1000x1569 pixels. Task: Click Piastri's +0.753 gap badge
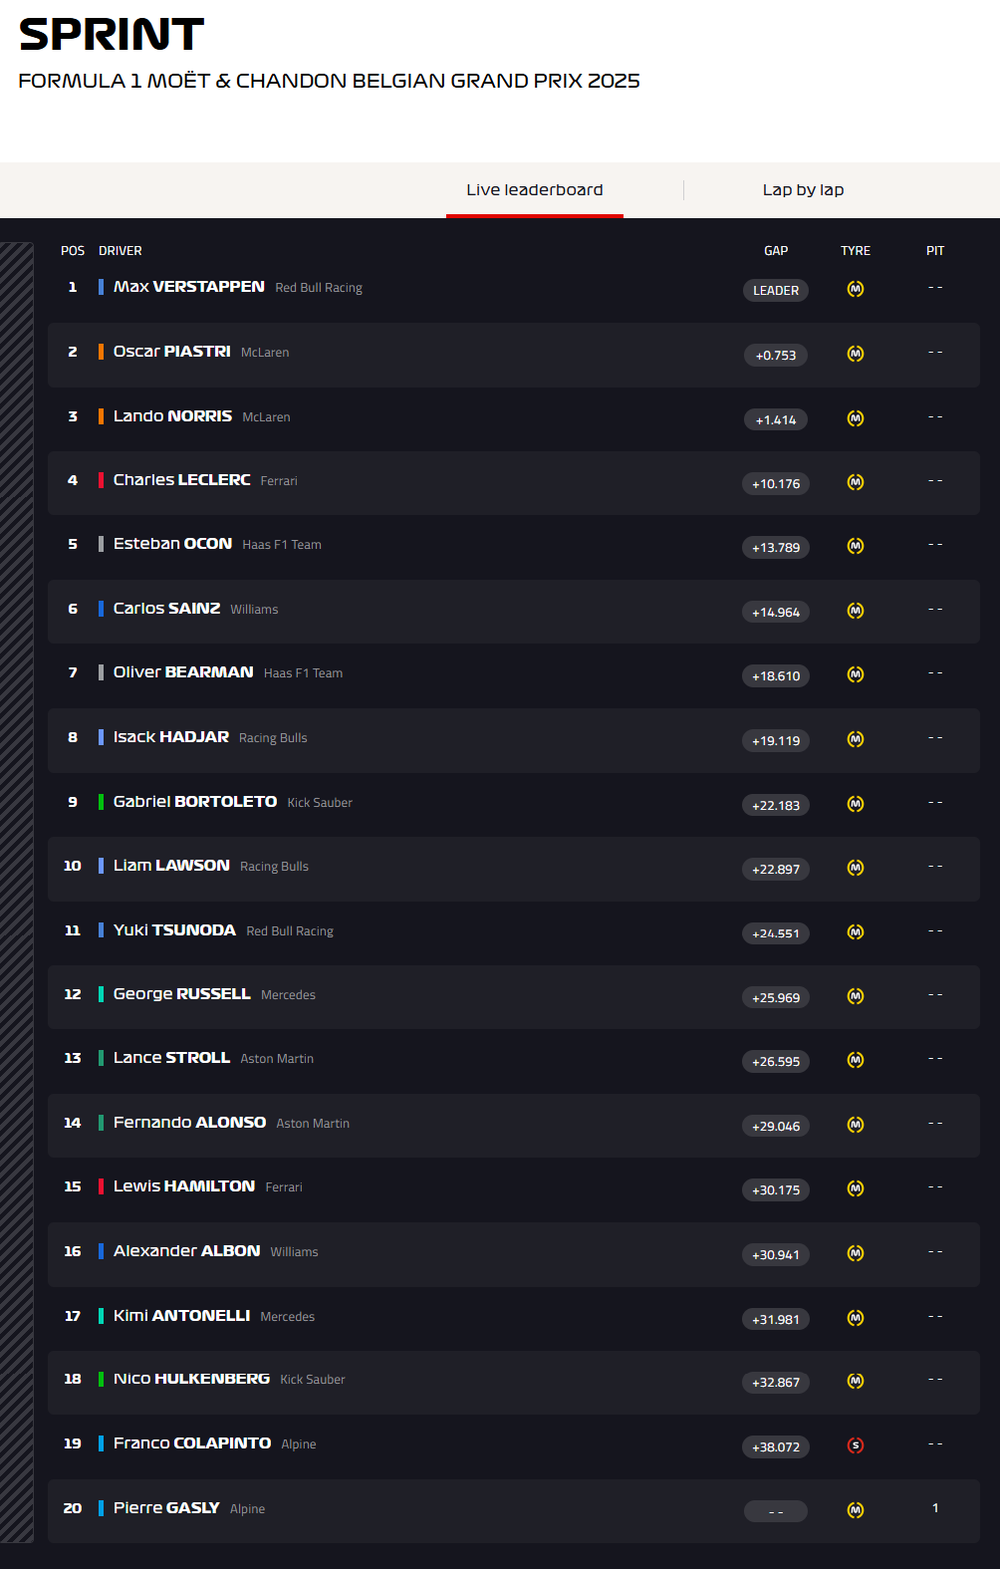[776, 355]
